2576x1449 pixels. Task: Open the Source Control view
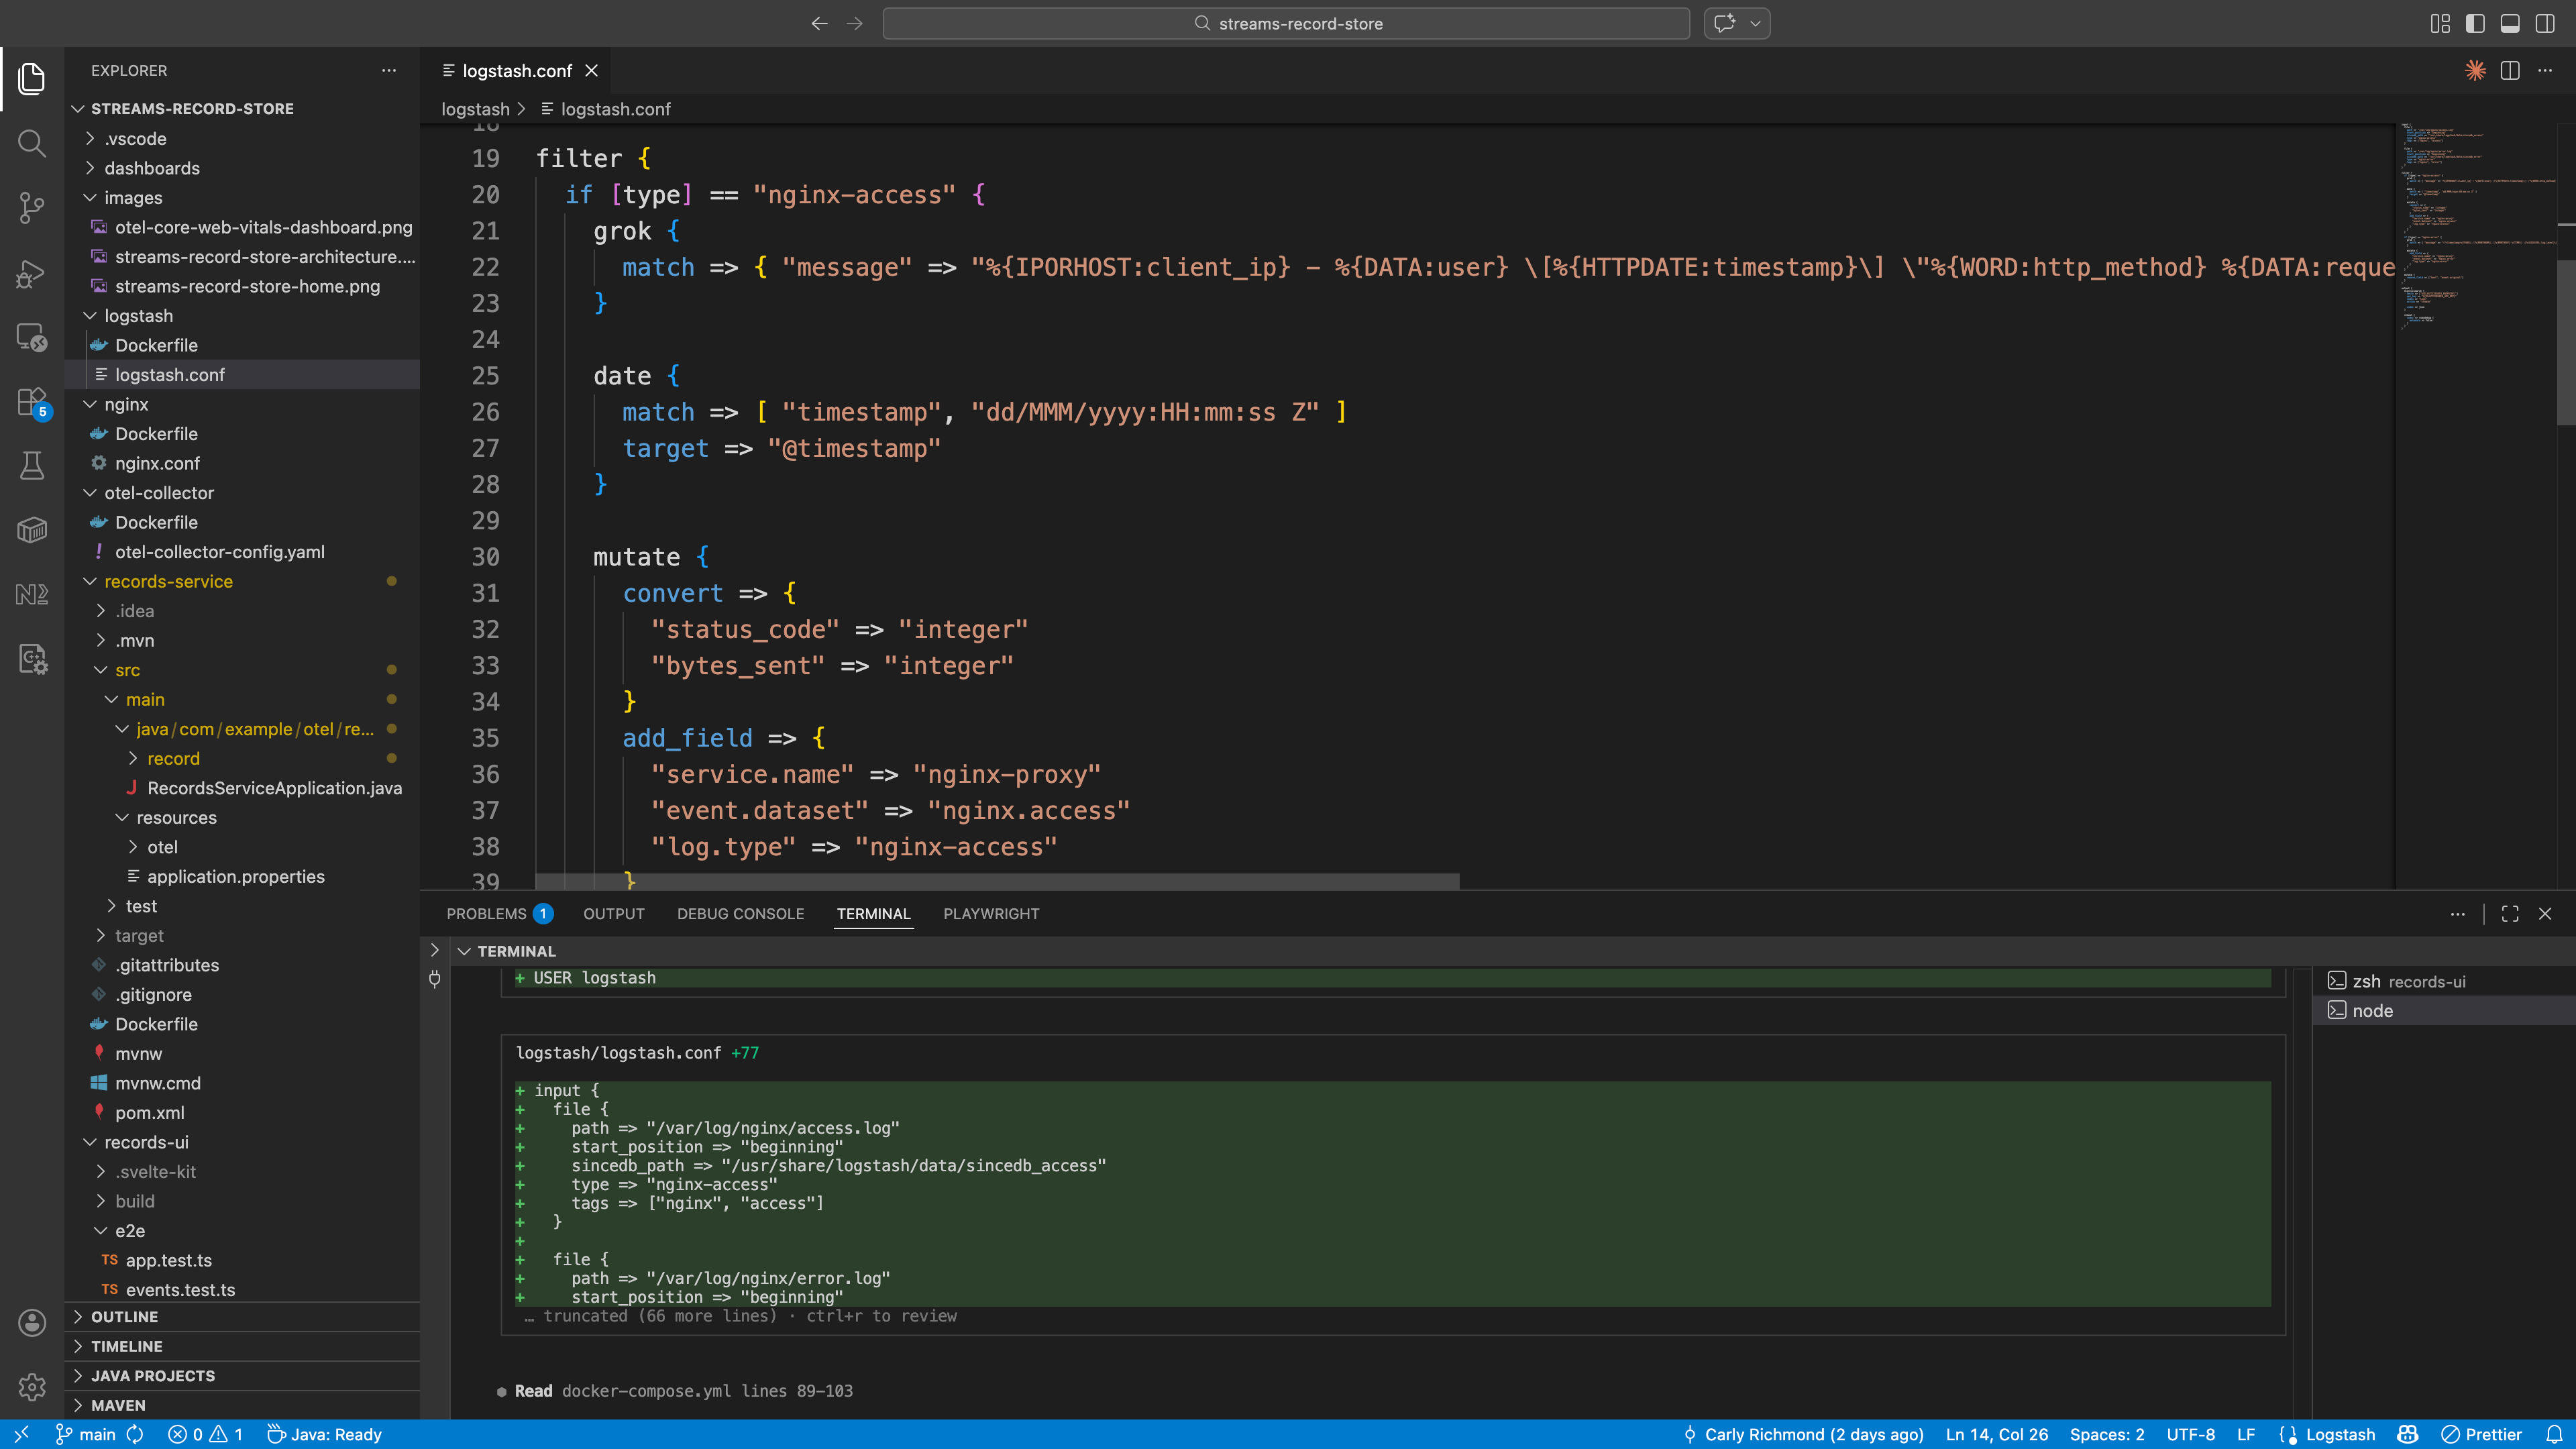pyautogui.click(x=32, y=208)
